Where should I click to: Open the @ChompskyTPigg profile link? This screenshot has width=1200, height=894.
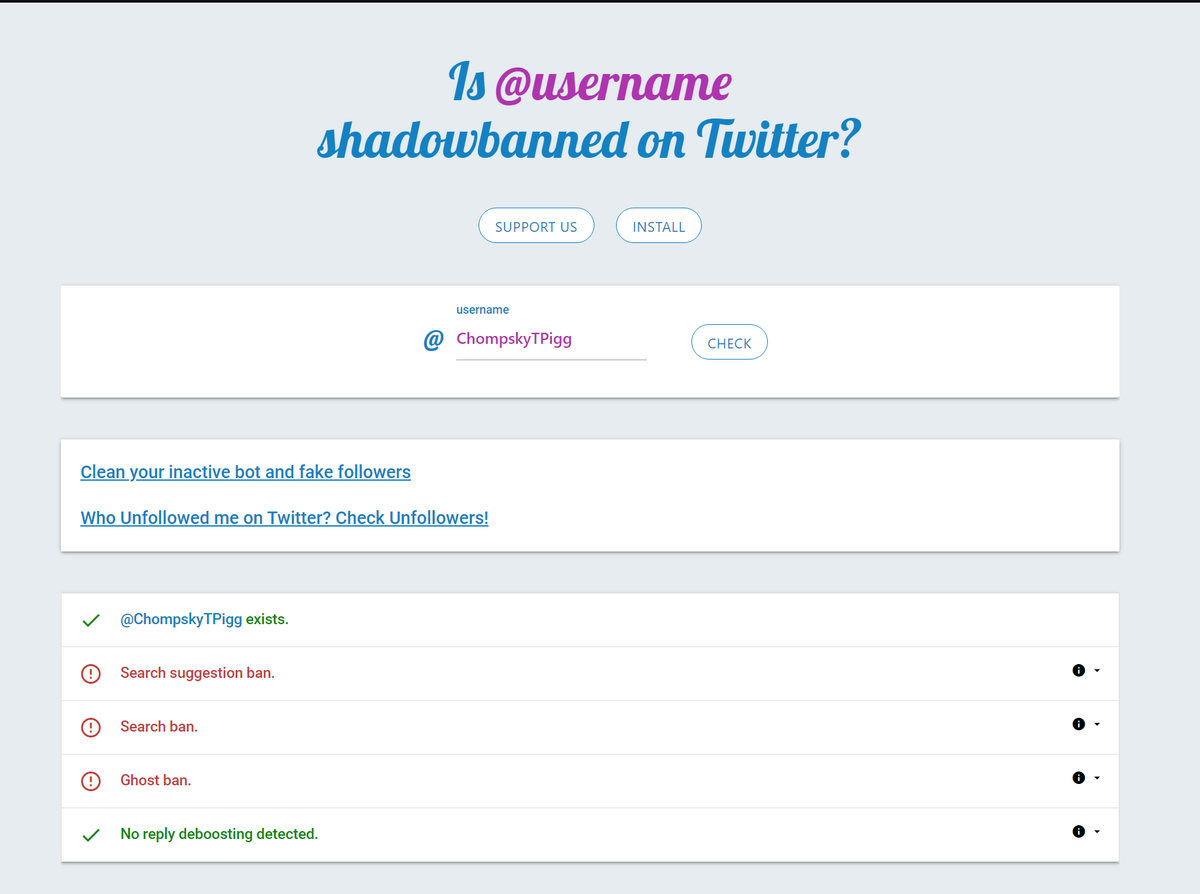pyautogui.click(x=181, y=620)
